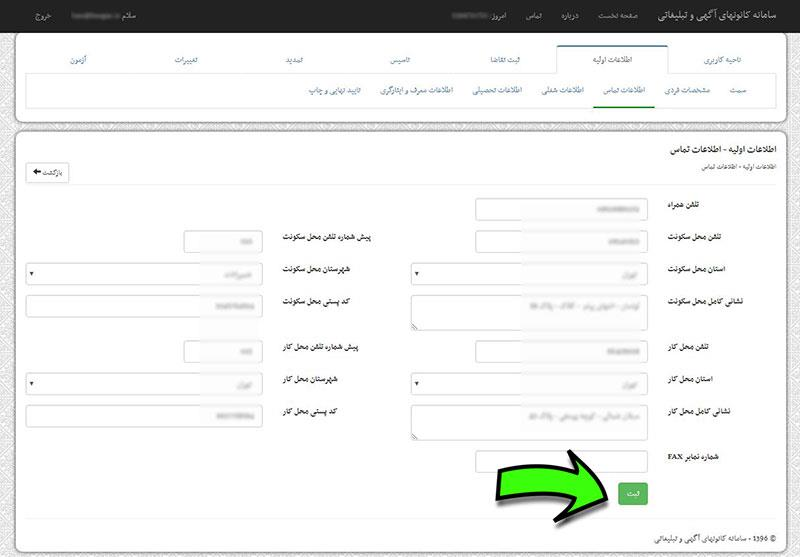Click the back arrow icon in بازگشت

(x=37, y=172)
